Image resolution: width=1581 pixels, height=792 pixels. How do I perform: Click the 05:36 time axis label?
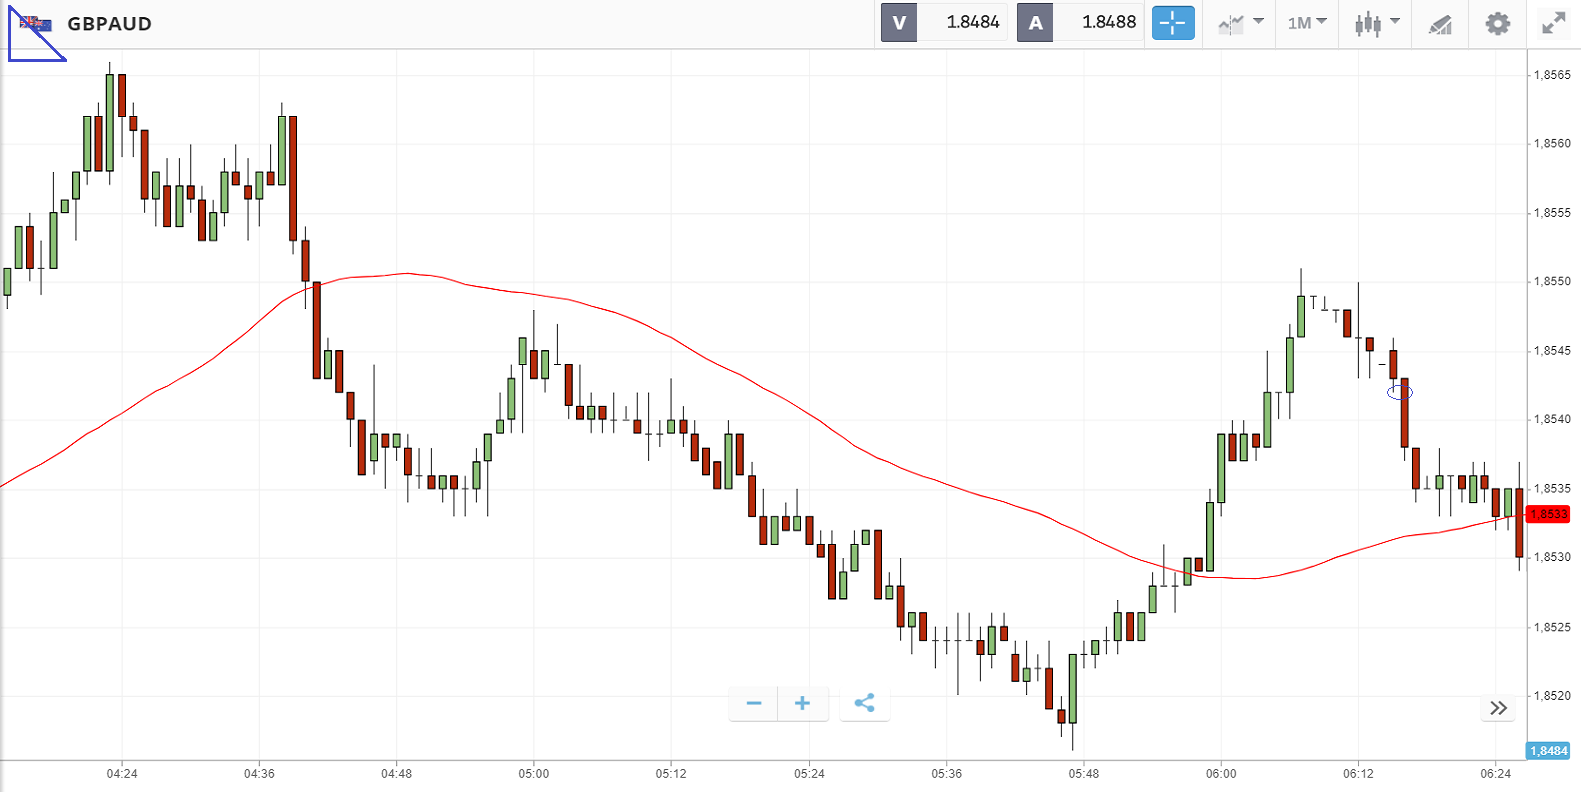pyautogui.click(x=946, y=774)
